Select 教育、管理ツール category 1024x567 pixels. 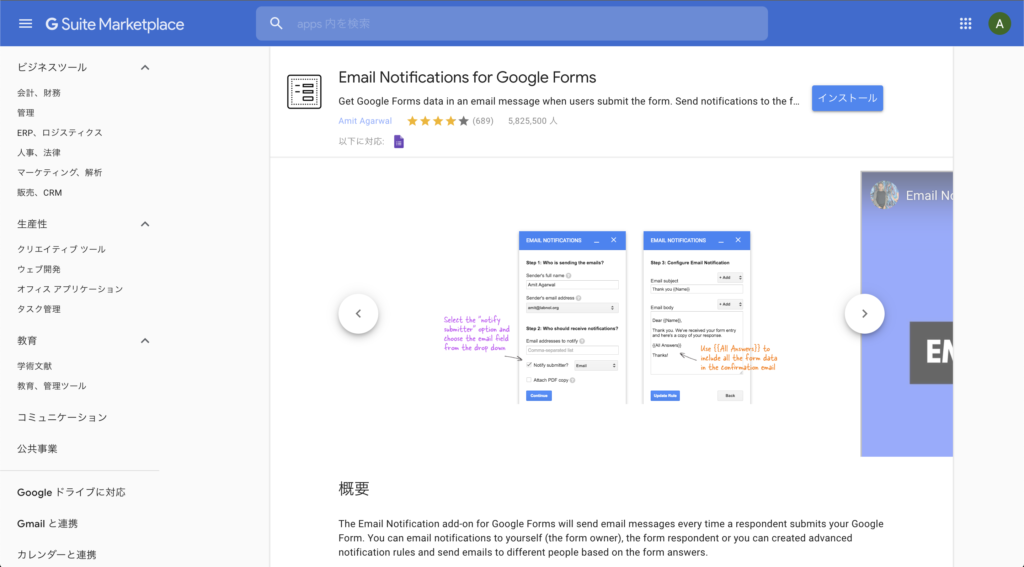(52, 386)
